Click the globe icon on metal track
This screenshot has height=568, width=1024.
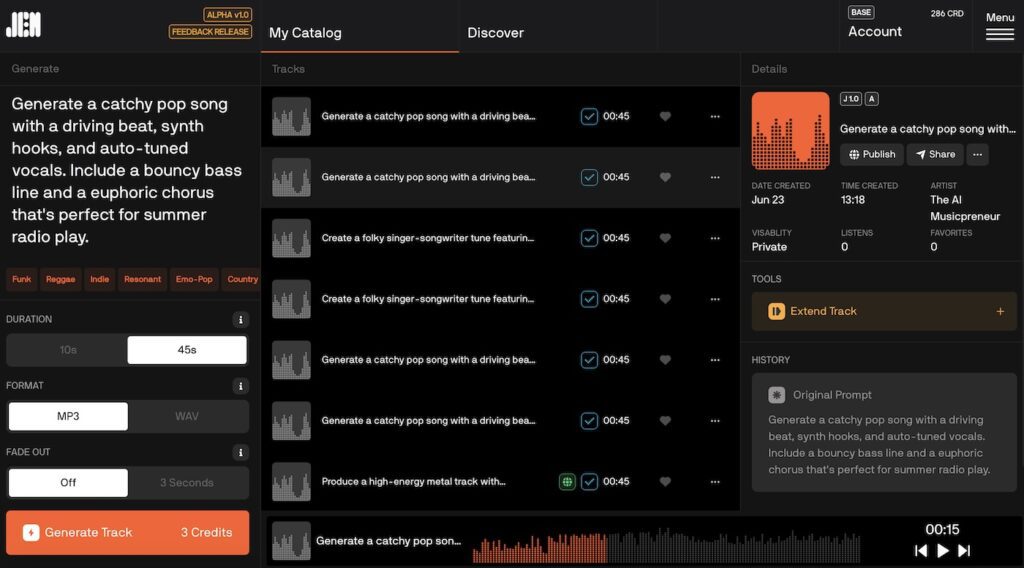567,481
